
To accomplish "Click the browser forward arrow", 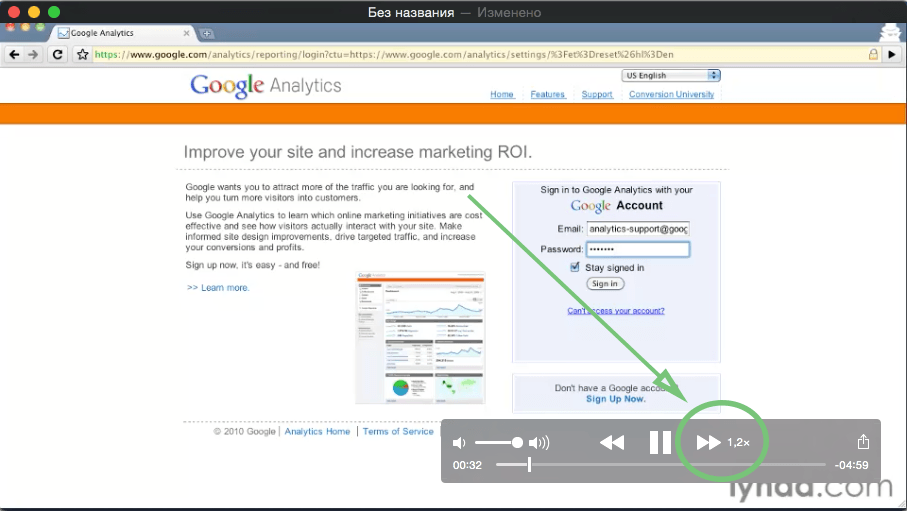I will (33, 54).
